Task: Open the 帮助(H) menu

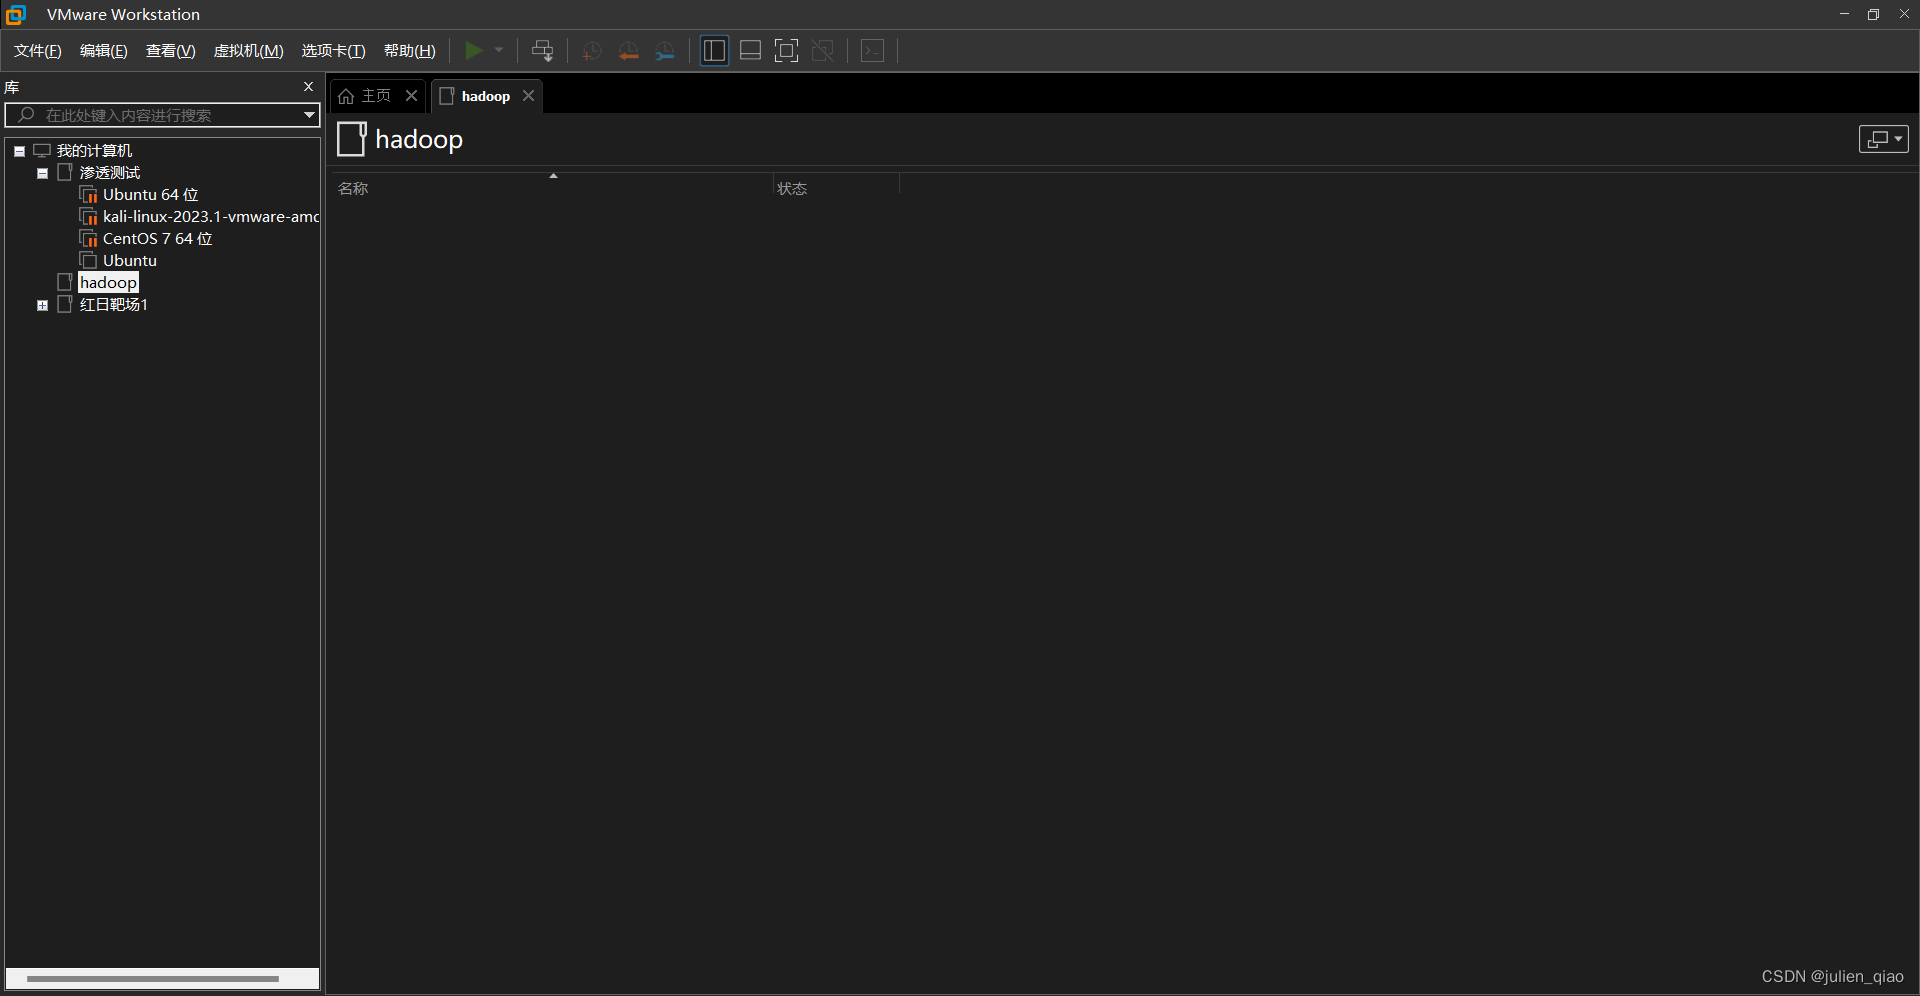Action: pyautogui.click(x=410, y=51)
